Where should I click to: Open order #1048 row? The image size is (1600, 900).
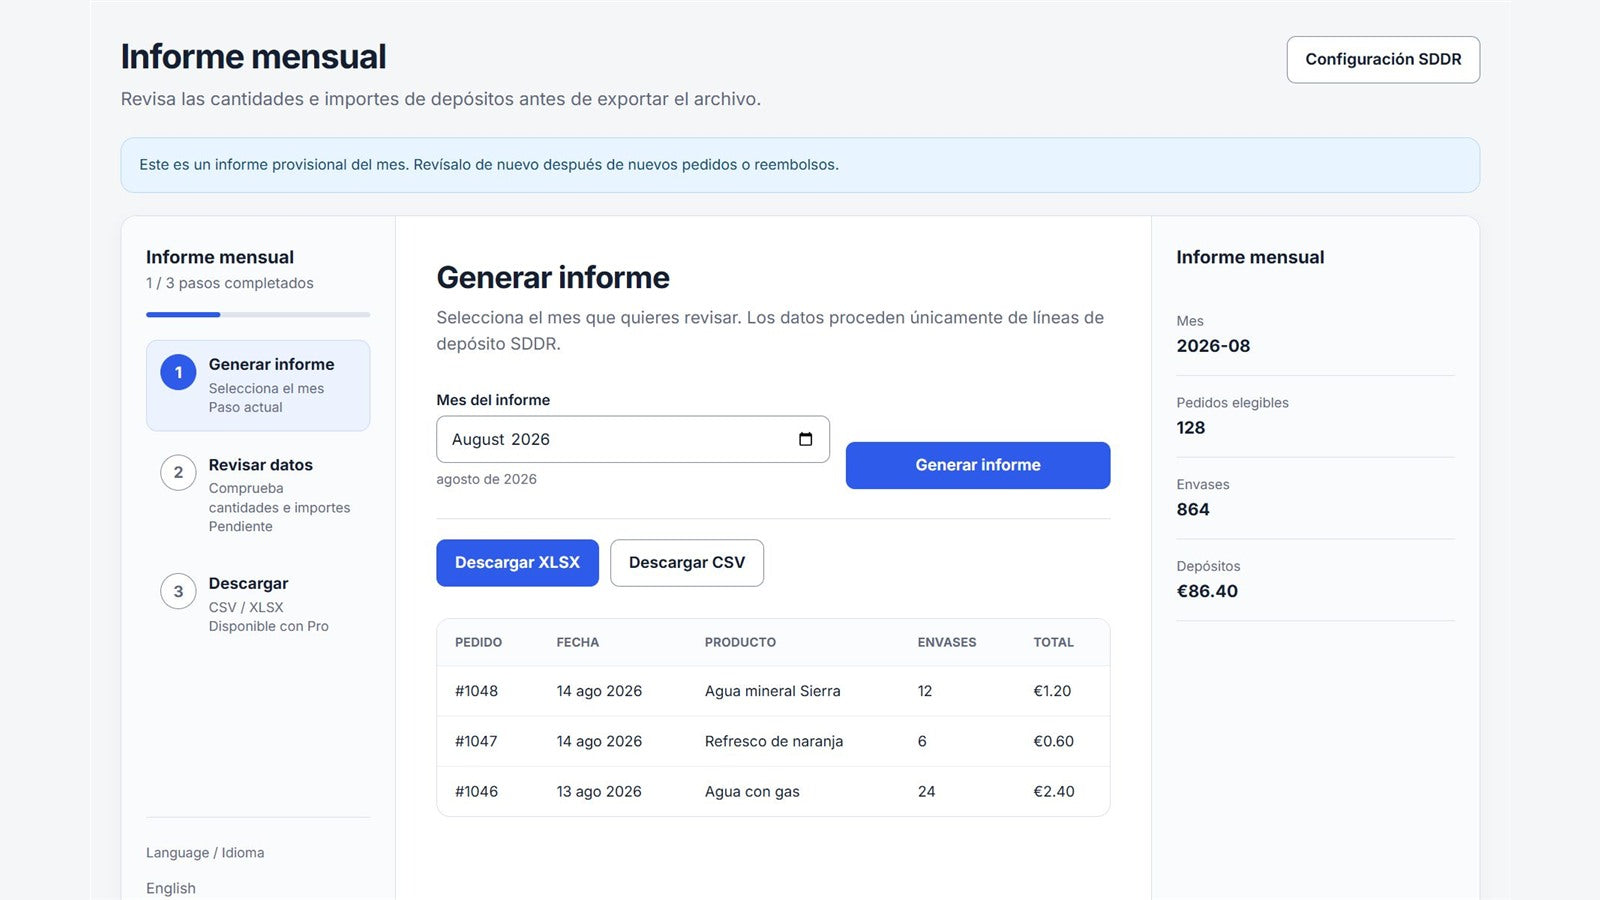point(773,691)
